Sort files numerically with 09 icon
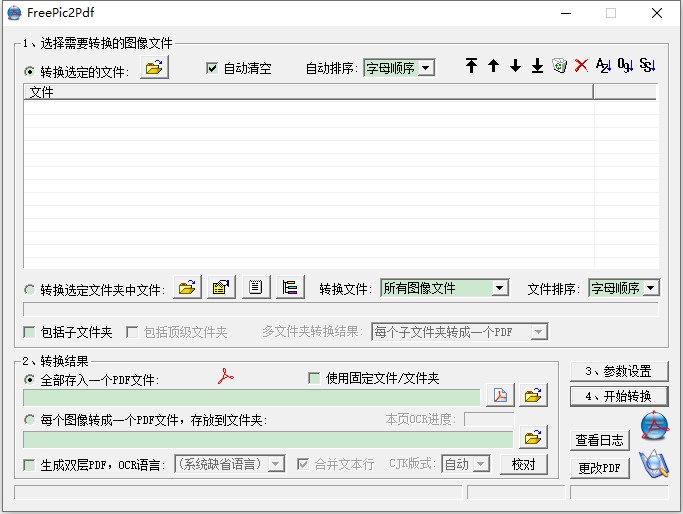This screenshot has width=683, height=514. [x=625, y=66]
